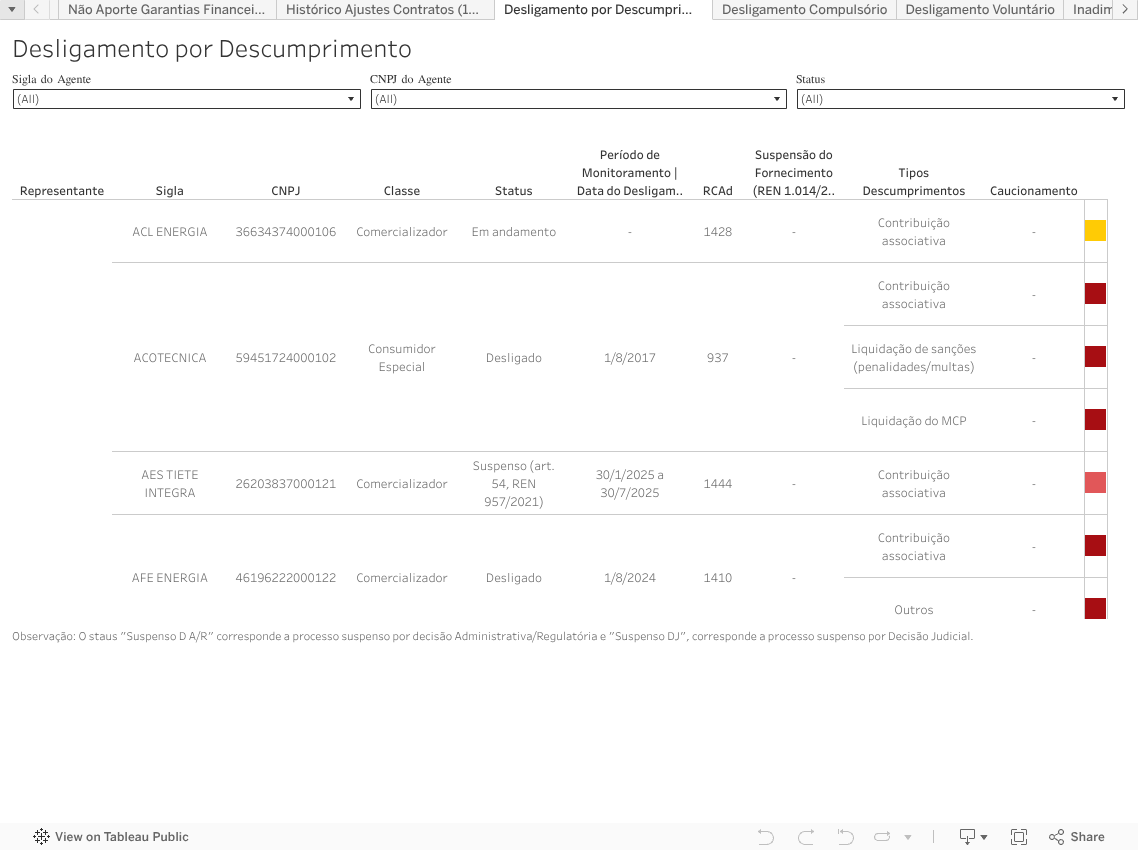Image resolution: width=1138 pixels, height=850 pixels.
Task: Click the Refresh data icon
Action: tap(882, 837)
